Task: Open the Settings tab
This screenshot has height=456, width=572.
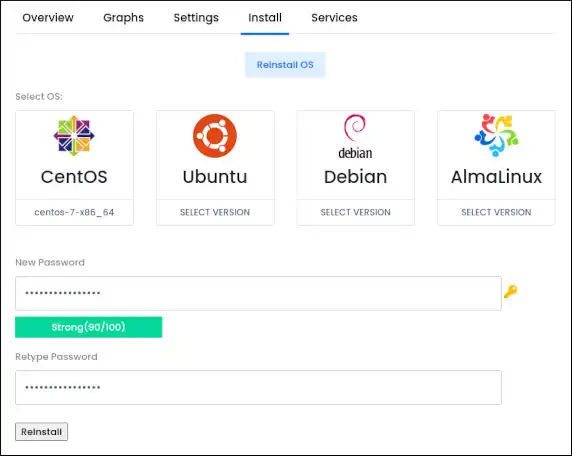Action: [196, 18]
